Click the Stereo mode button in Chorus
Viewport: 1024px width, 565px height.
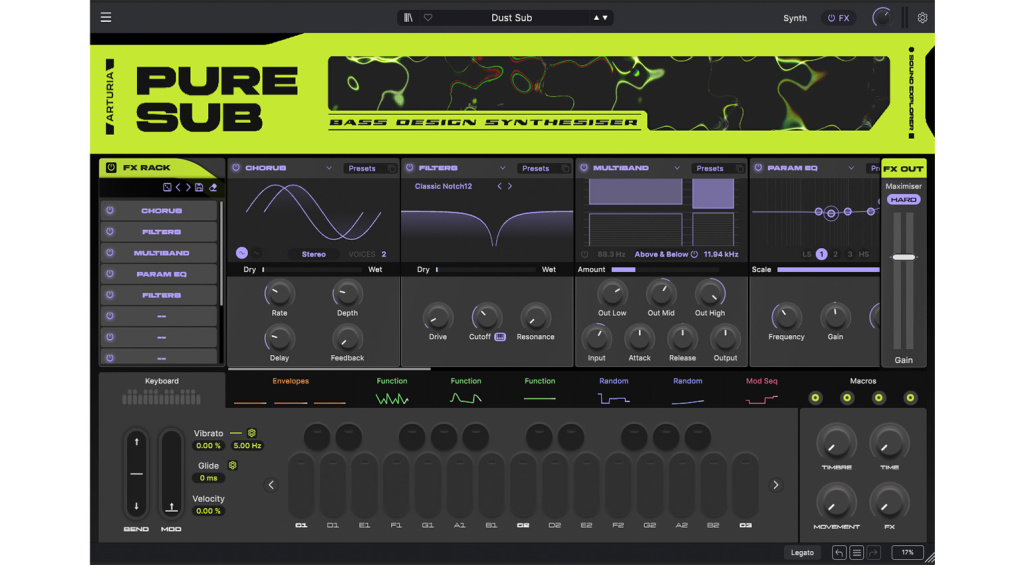click(x=313, y=254)
